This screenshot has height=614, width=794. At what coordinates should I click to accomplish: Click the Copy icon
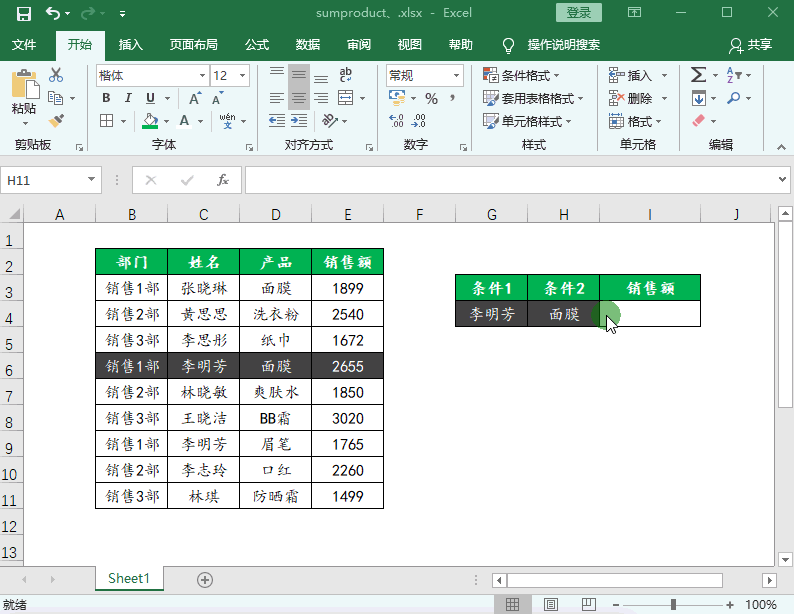(55, 98)
